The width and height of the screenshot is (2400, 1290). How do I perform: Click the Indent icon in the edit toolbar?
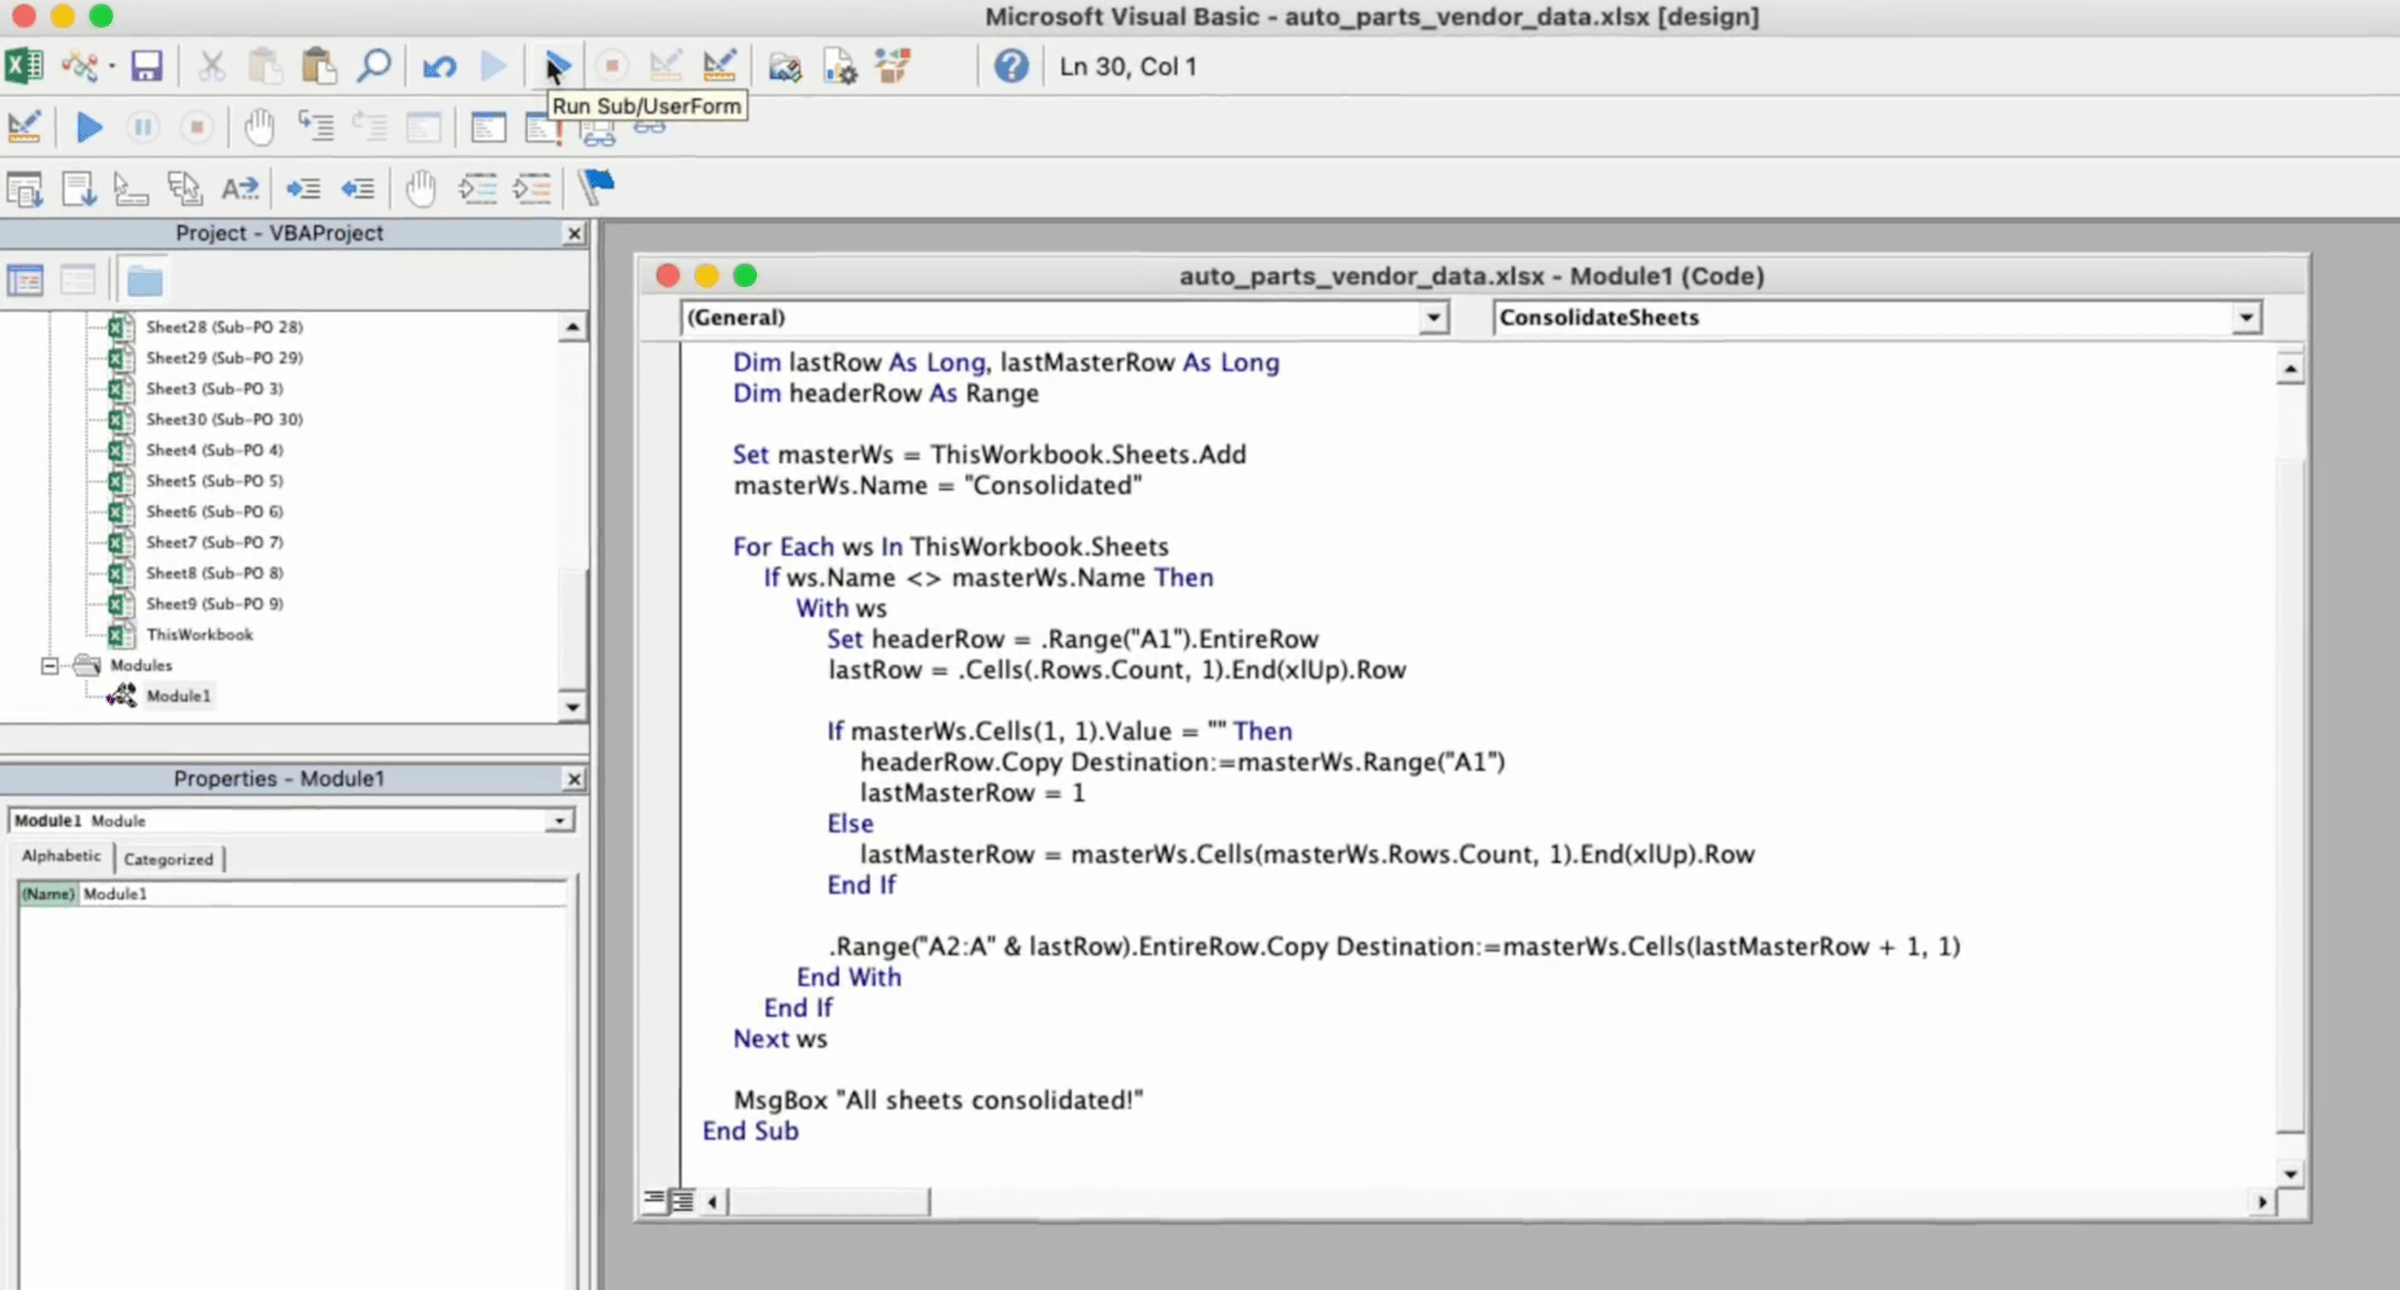(x=303, y=188)
